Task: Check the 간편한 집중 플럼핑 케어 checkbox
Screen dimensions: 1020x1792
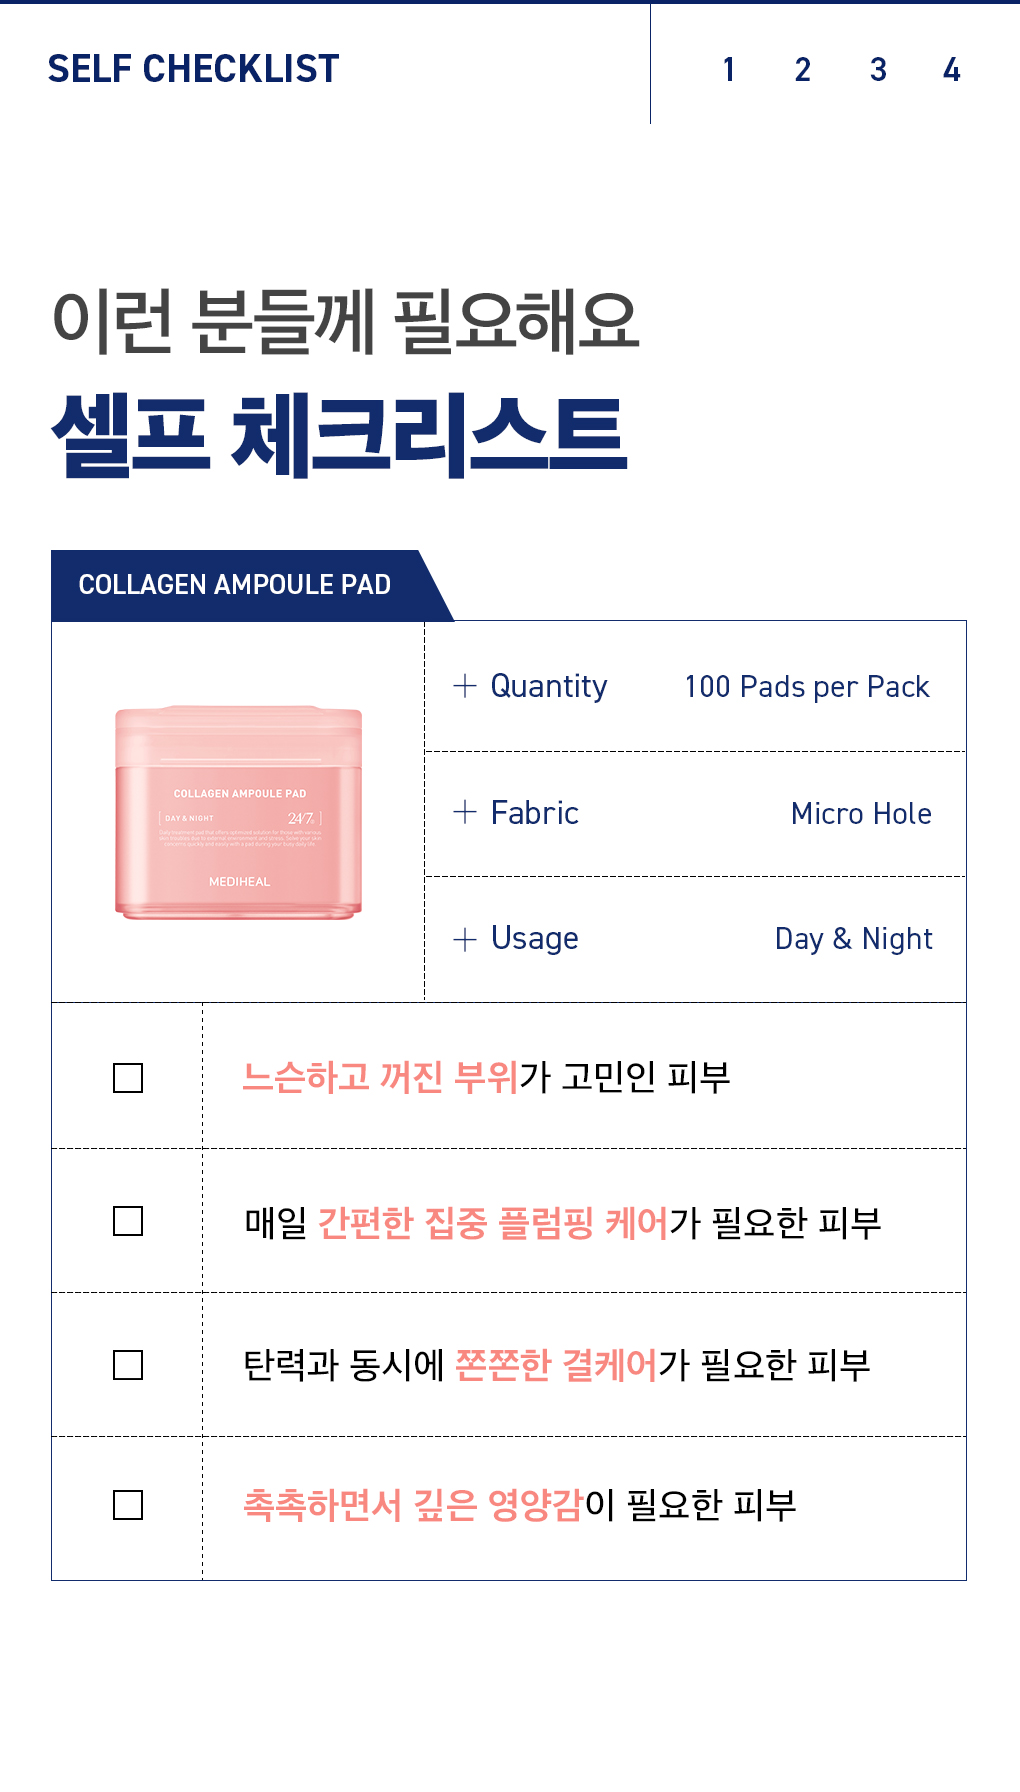Action: (128, 1221)
